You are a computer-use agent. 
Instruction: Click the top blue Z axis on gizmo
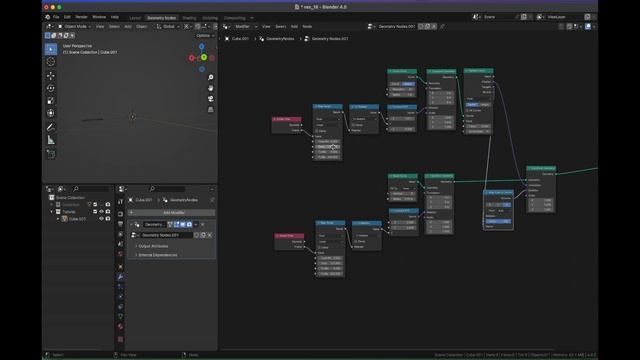pos(202,47)
